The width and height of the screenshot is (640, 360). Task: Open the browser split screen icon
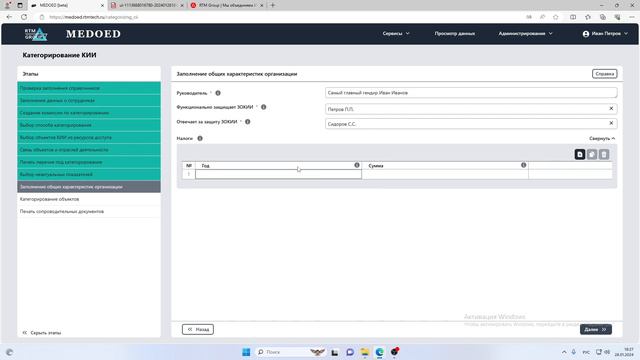(573, 17)
